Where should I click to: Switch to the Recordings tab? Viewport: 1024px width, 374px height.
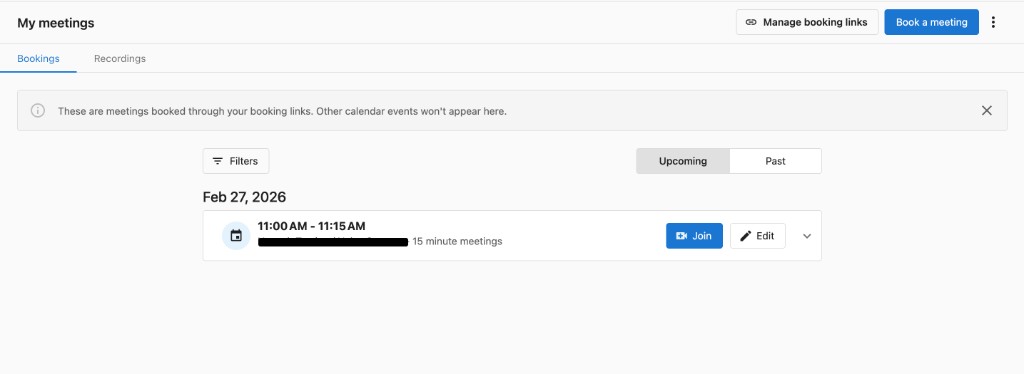coord(120,59)
